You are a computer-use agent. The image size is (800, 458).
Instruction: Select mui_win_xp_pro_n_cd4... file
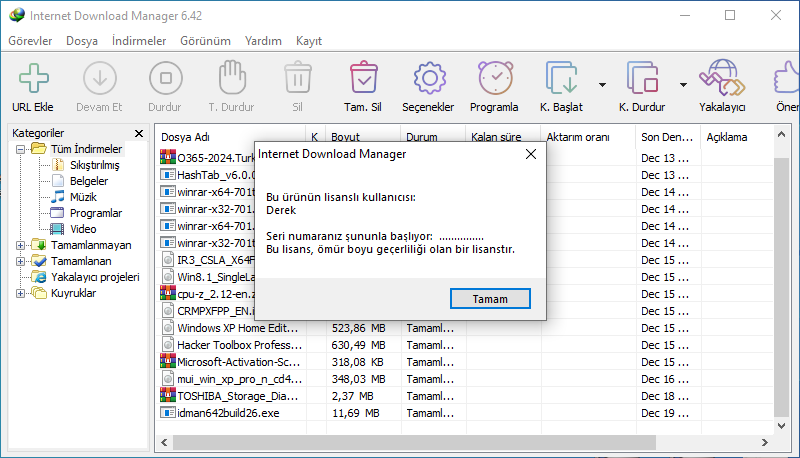click(x=464, y=379)
